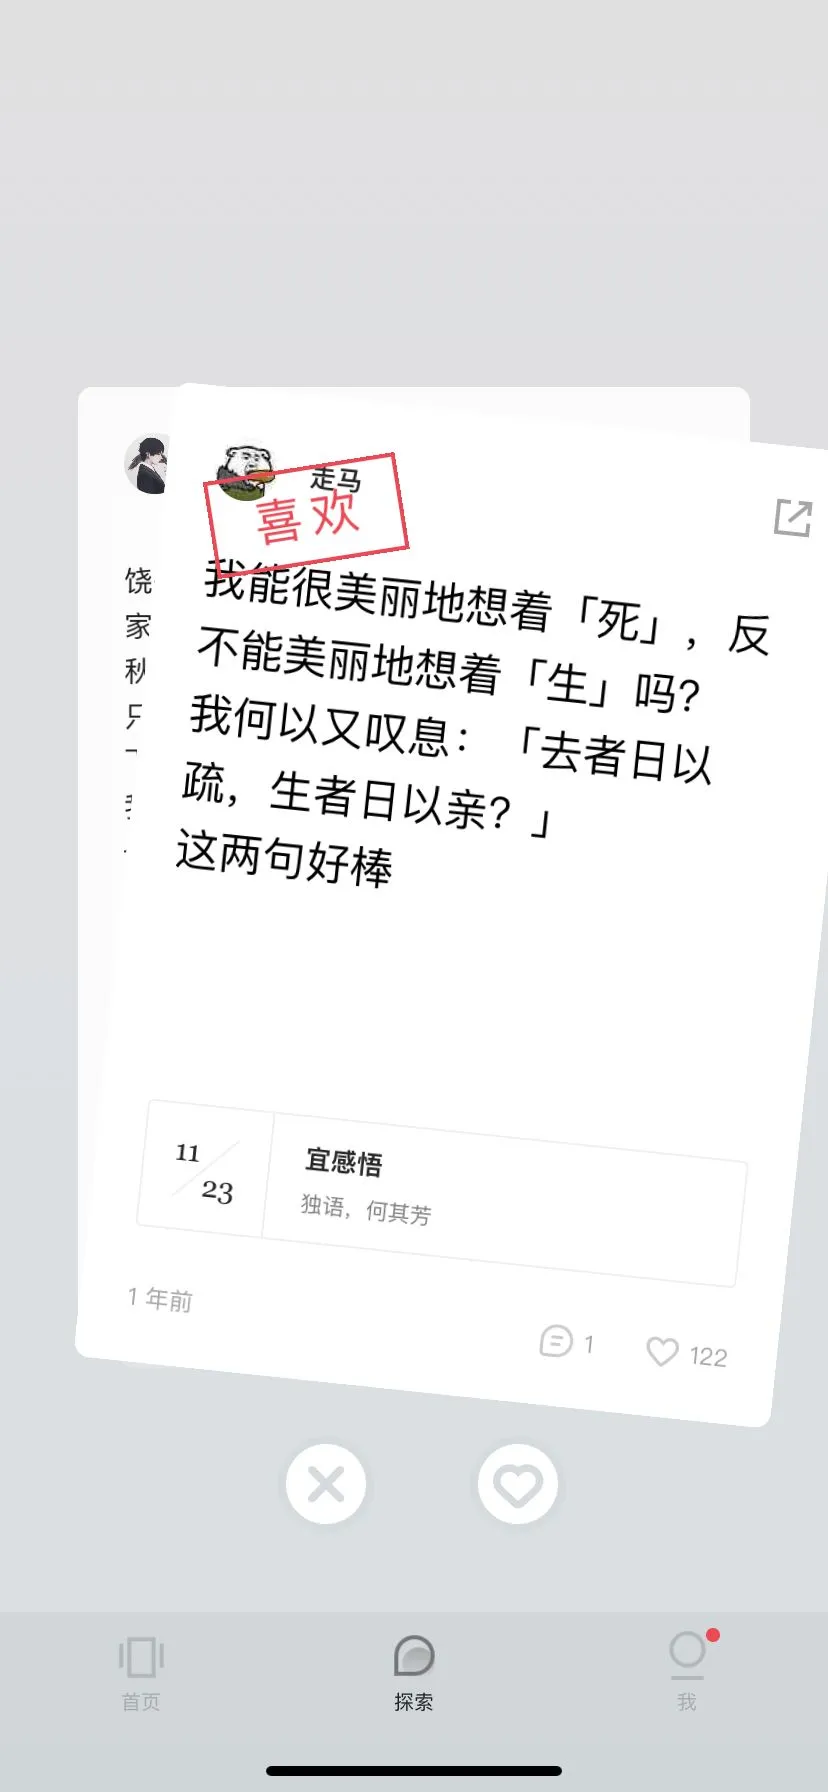Tap the share icon on the card
Screen dimensions: 828x1792
coord(792,517)
